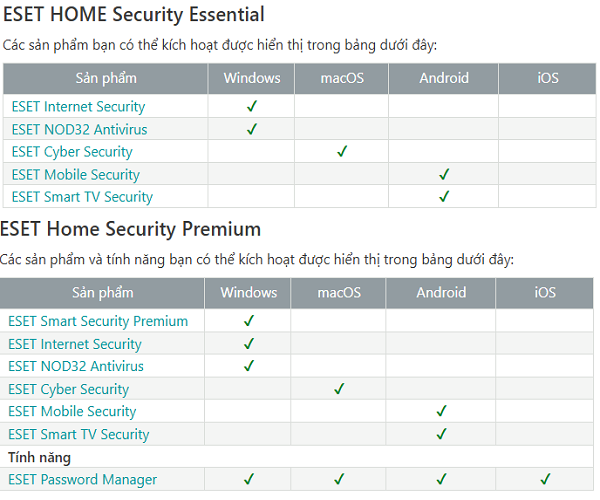Click Android checkmark for Smart TV Security in Premium table
600x500 pixels.
[440, 434]
